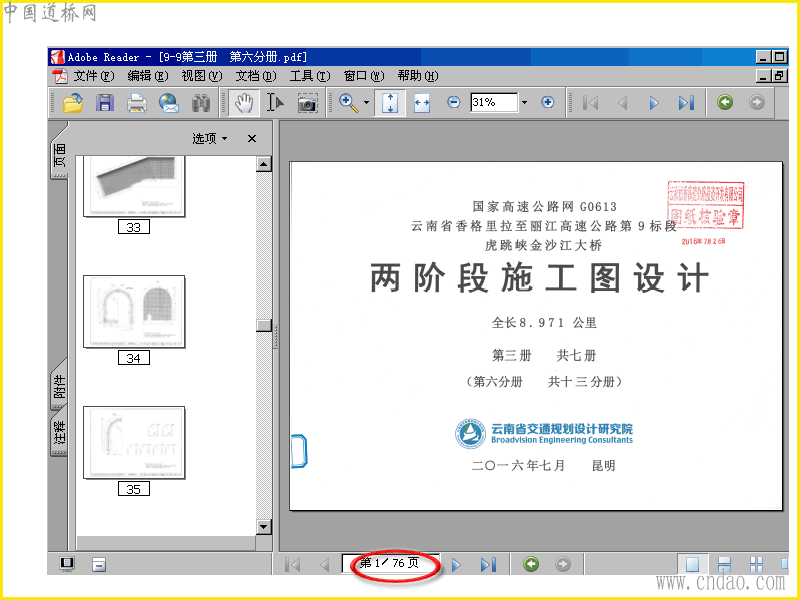Screen dimensions: 800x600
Task: Open the zoom percentage dropdown list
Action: [524, 103]
